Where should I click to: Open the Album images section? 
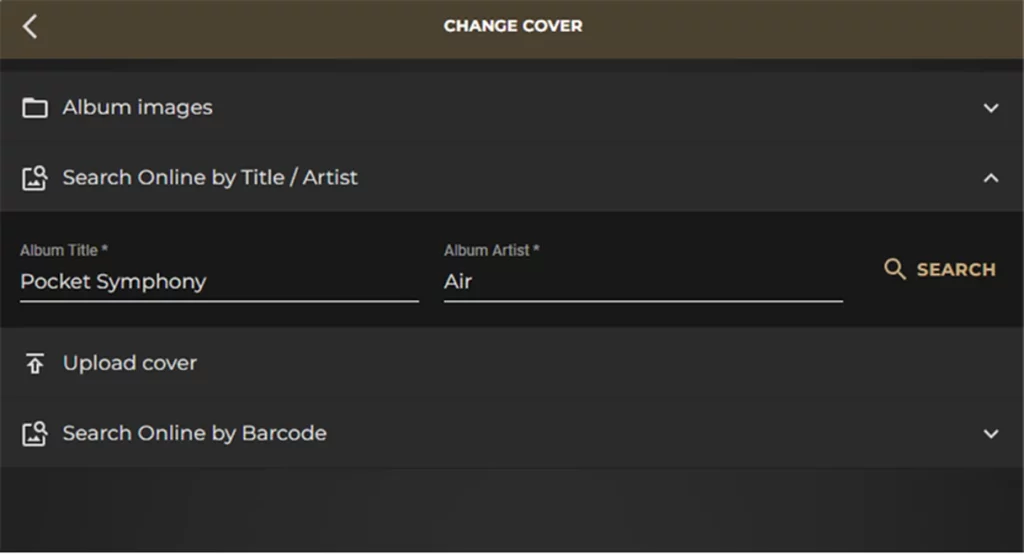138,108
